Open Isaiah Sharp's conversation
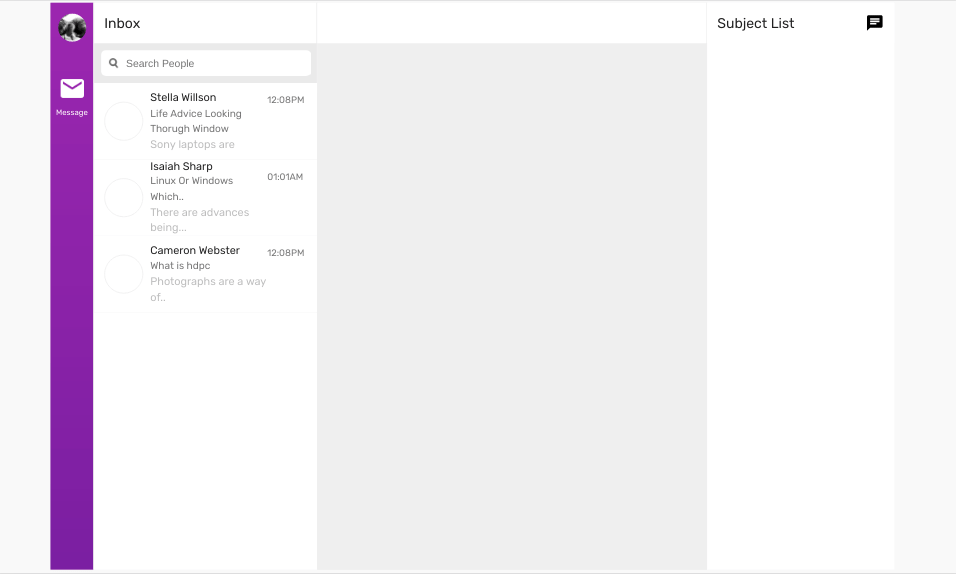Image resolution: width=956 pixels, height=574 pixels. pos(205,198)
